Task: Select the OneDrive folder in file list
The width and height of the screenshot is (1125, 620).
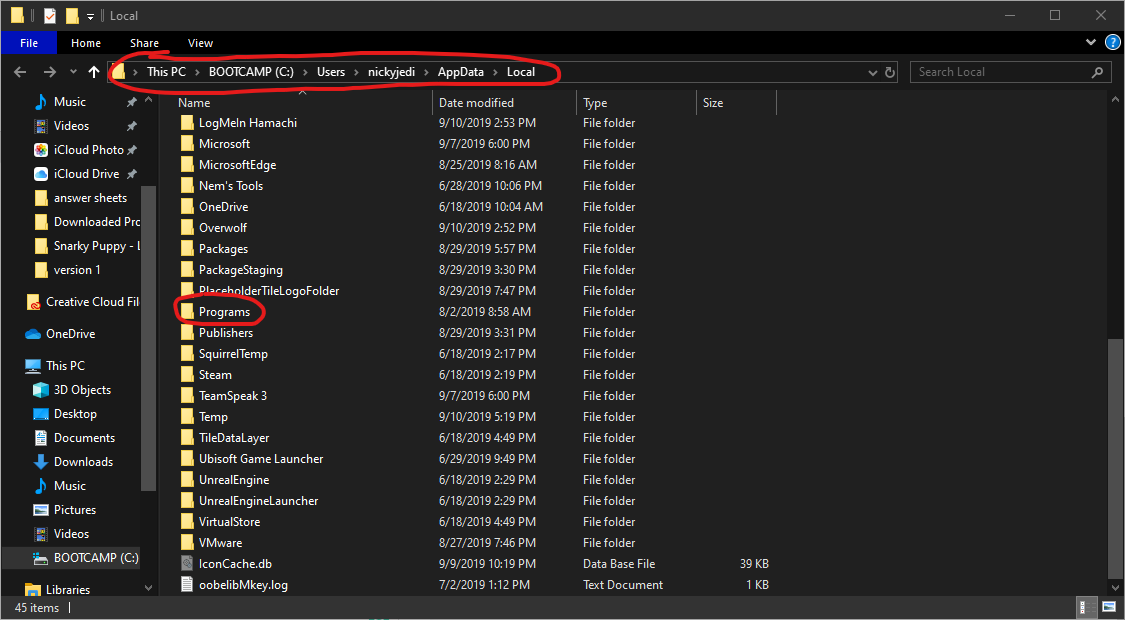Action: pos(223,207)
